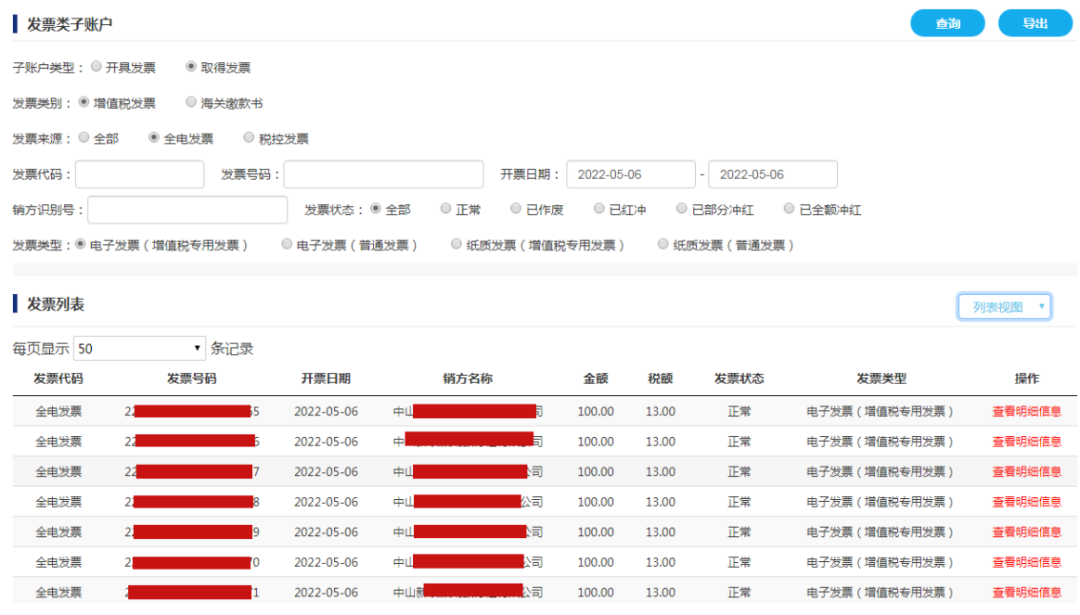Set invoice status to 已作废
This screenshot has height=615, width=1080.
(x=516, y=209)
